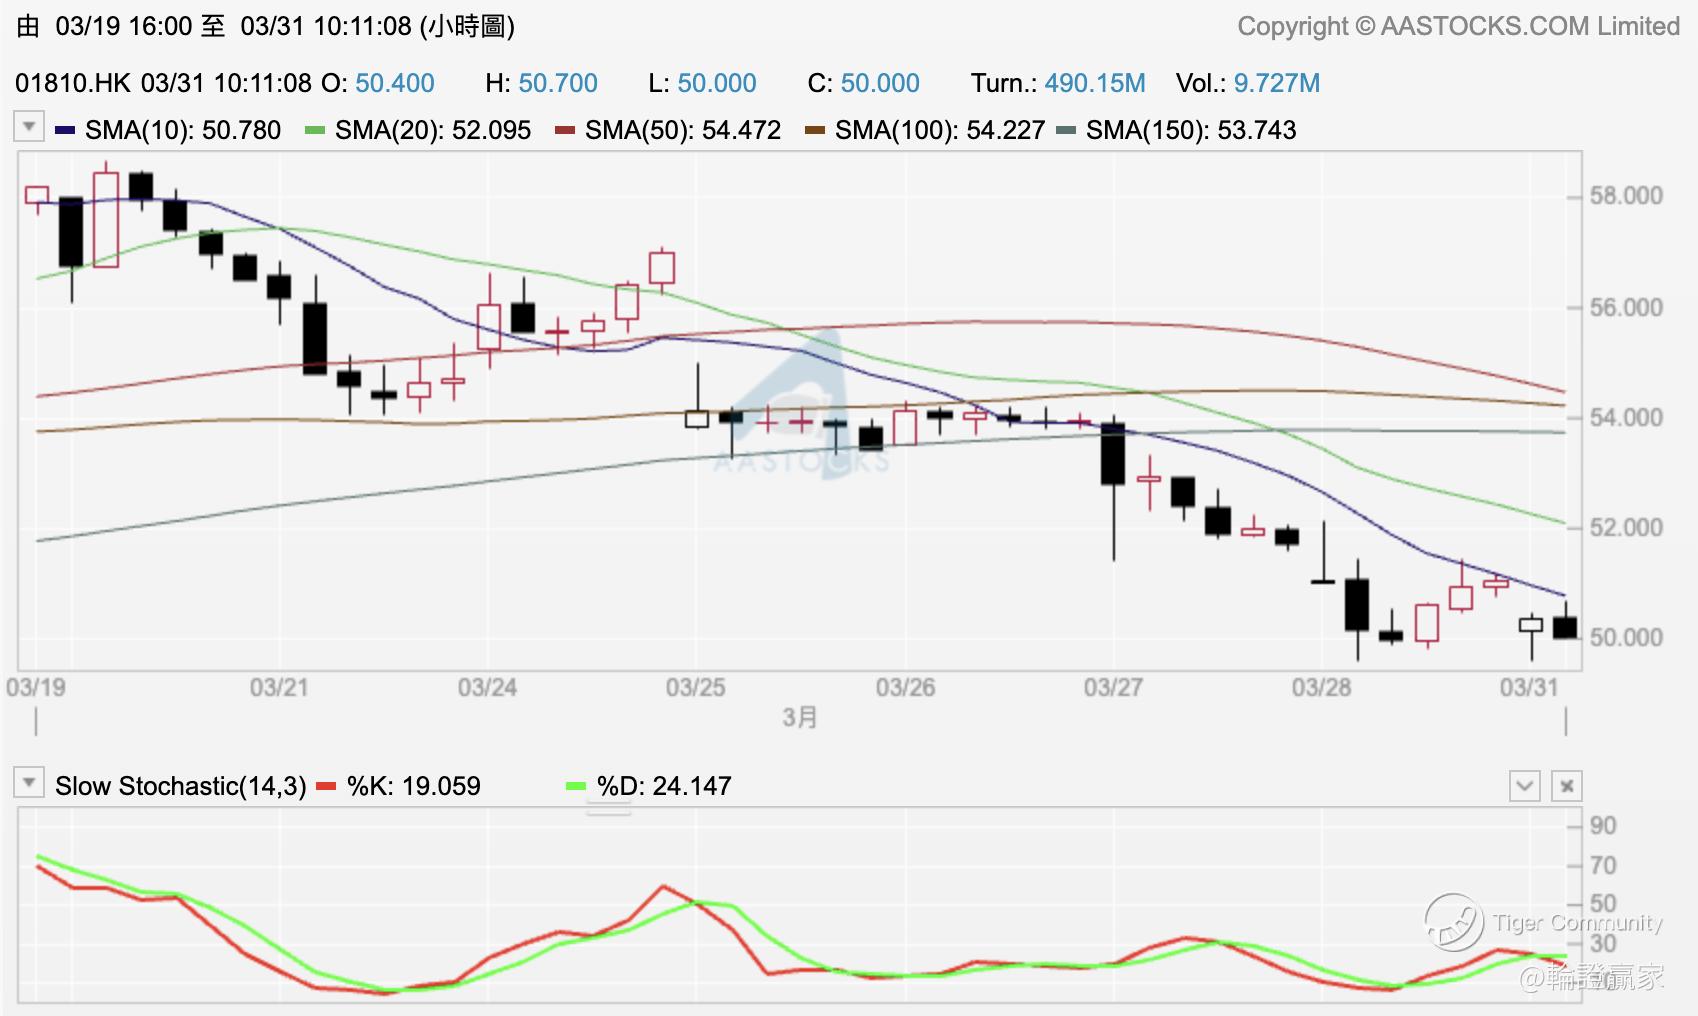Viewport: 1698px width, 1016px height.
Task: Click the high price H: 50.700
Action: 542,83
